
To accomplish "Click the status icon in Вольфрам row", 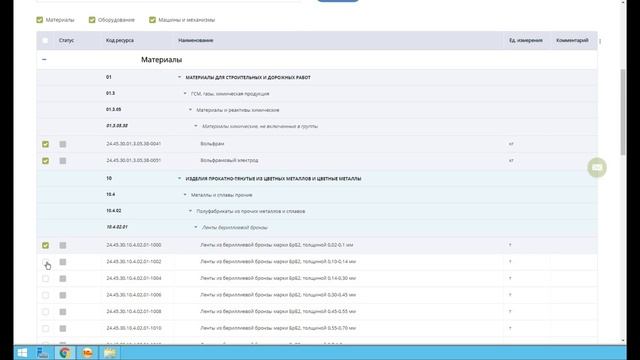I will [x=62, y=144].
